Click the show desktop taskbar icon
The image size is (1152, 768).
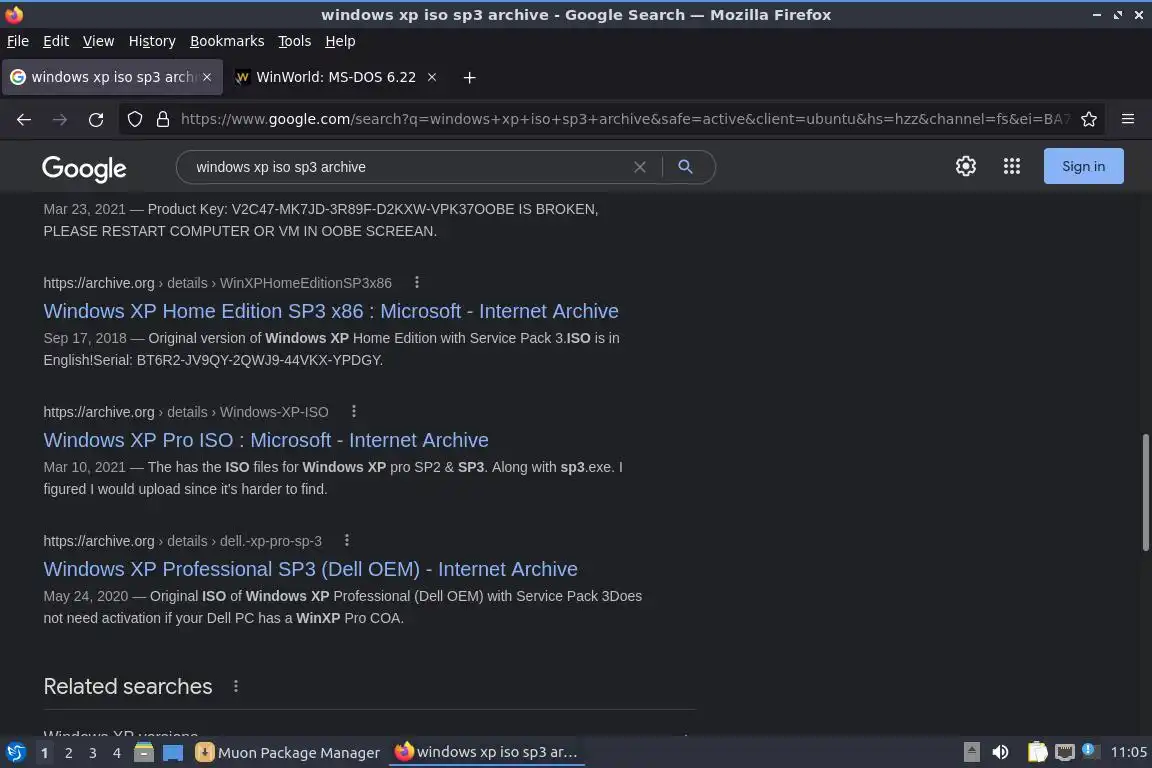point(173,753)
